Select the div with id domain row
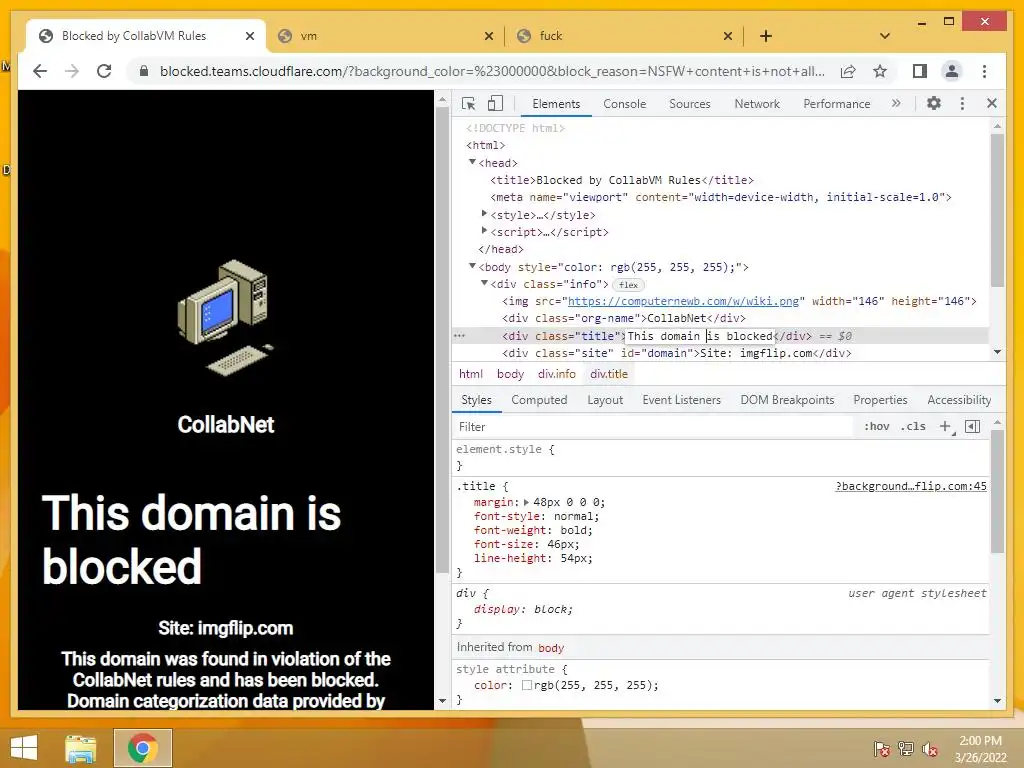Image resolution: width=1024 pixels, height=768 pixels. tap(720, 353)
